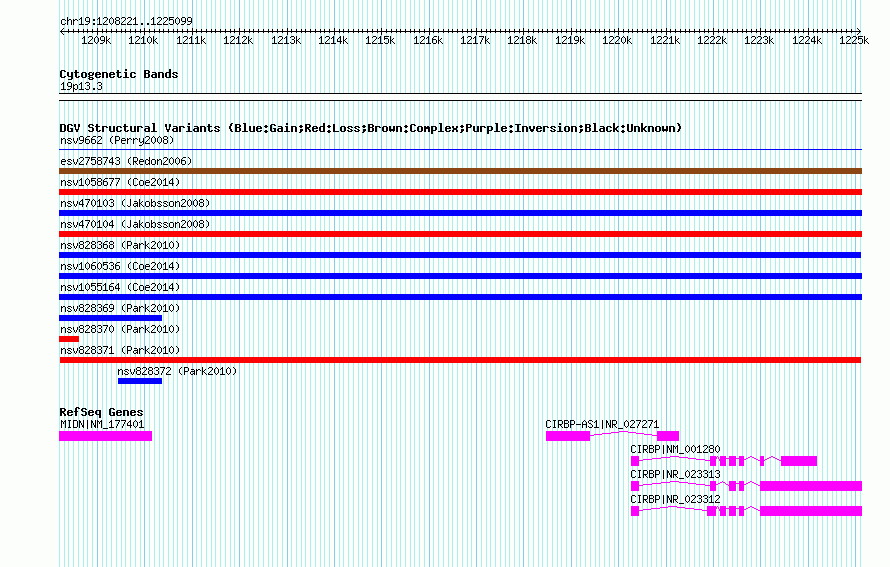The height and width of the screenshot is (567, 890).
Task: Click the nsv9662 (Perry2008) variant label
Action: pos(117,140)
